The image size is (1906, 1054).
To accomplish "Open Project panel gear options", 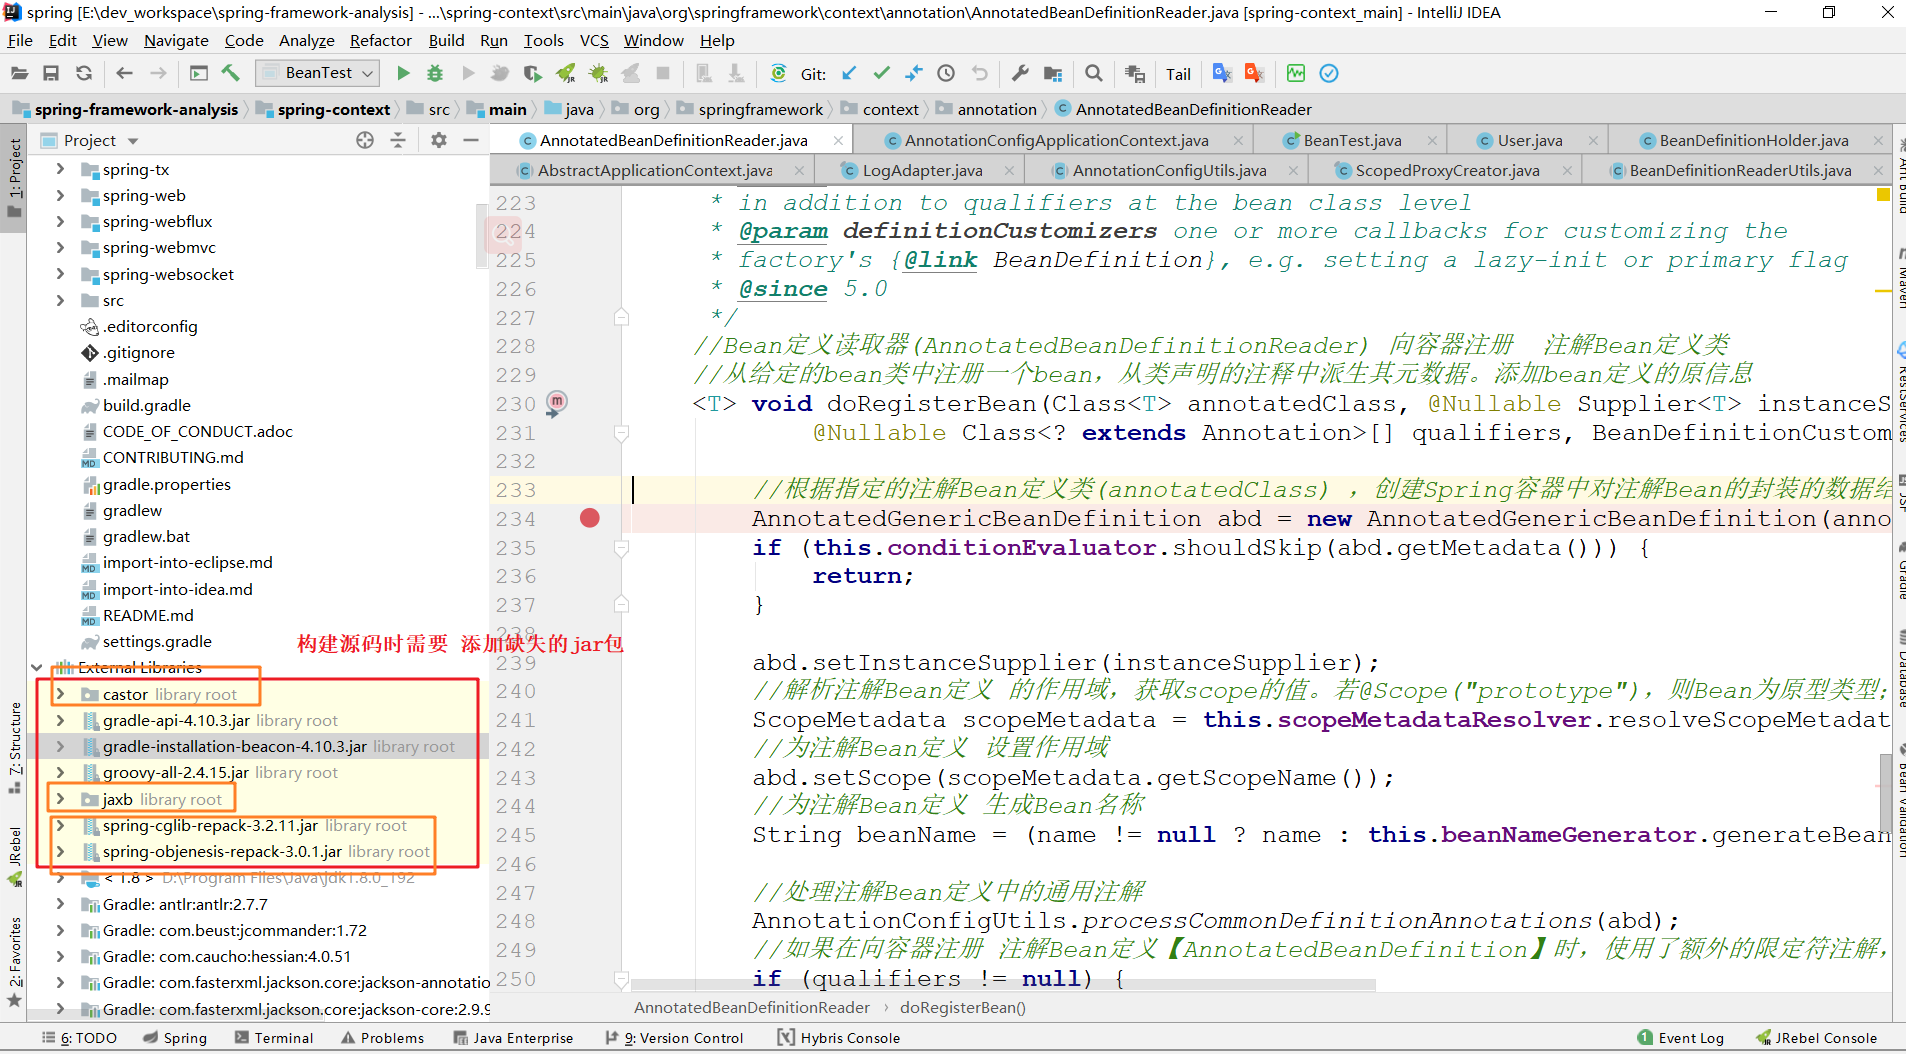I will coord(438,140).
